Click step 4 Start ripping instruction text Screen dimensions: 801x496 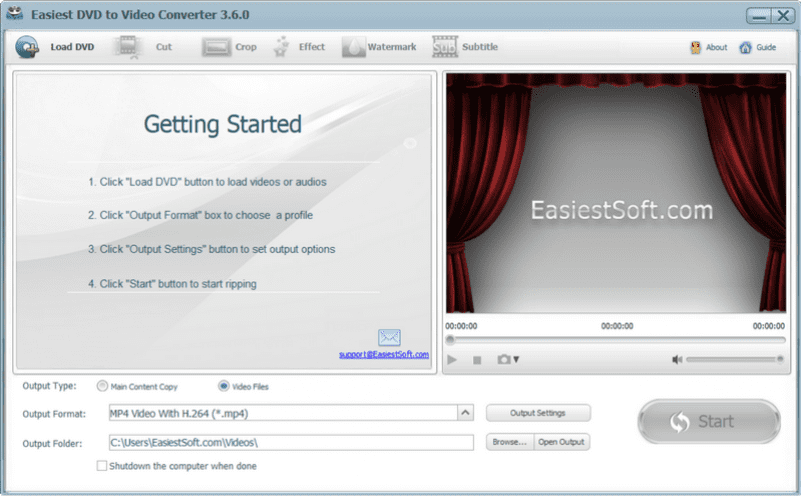(172, 284)
